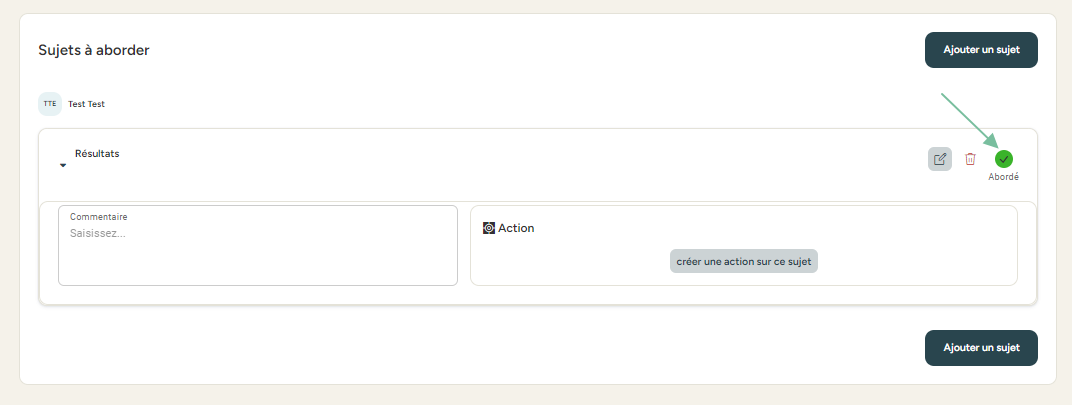Click the target icon beside Action

point(489,228)
